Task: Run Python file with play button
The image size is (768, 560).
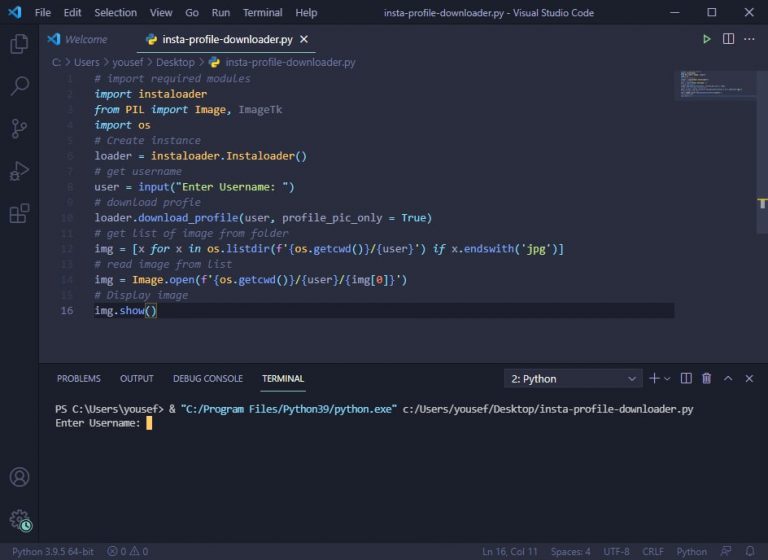Action: pyautogui.click(x=706, y=39)
